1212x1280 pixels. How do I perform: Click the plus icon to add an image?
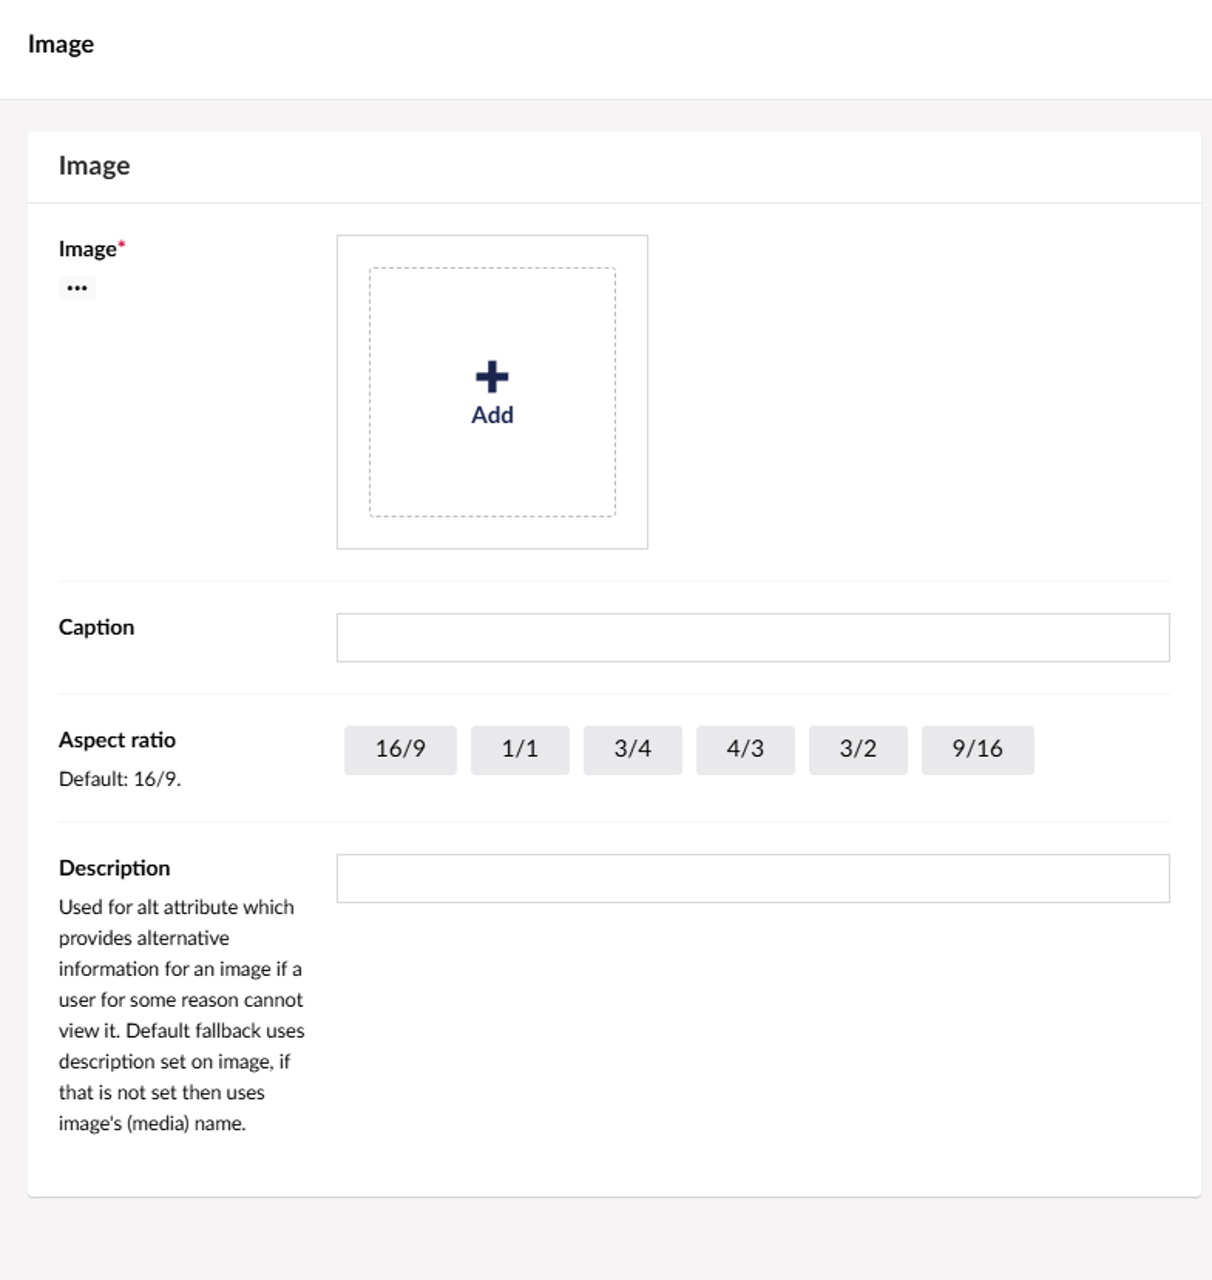point(491,377)
